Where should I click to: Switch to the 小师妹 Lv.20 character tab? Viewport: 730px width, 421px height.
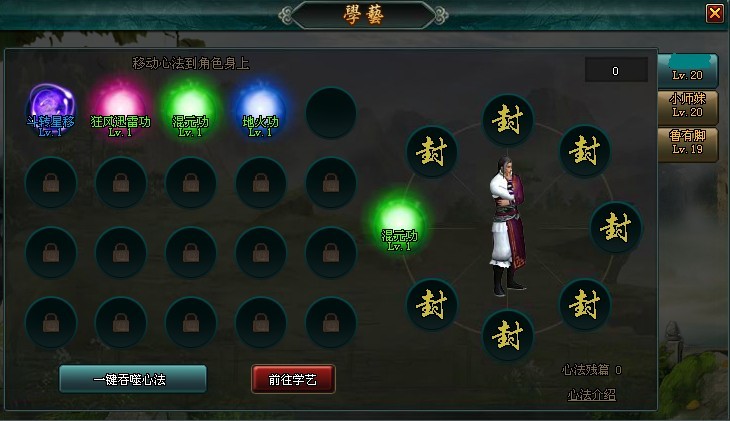coord(688,106)
